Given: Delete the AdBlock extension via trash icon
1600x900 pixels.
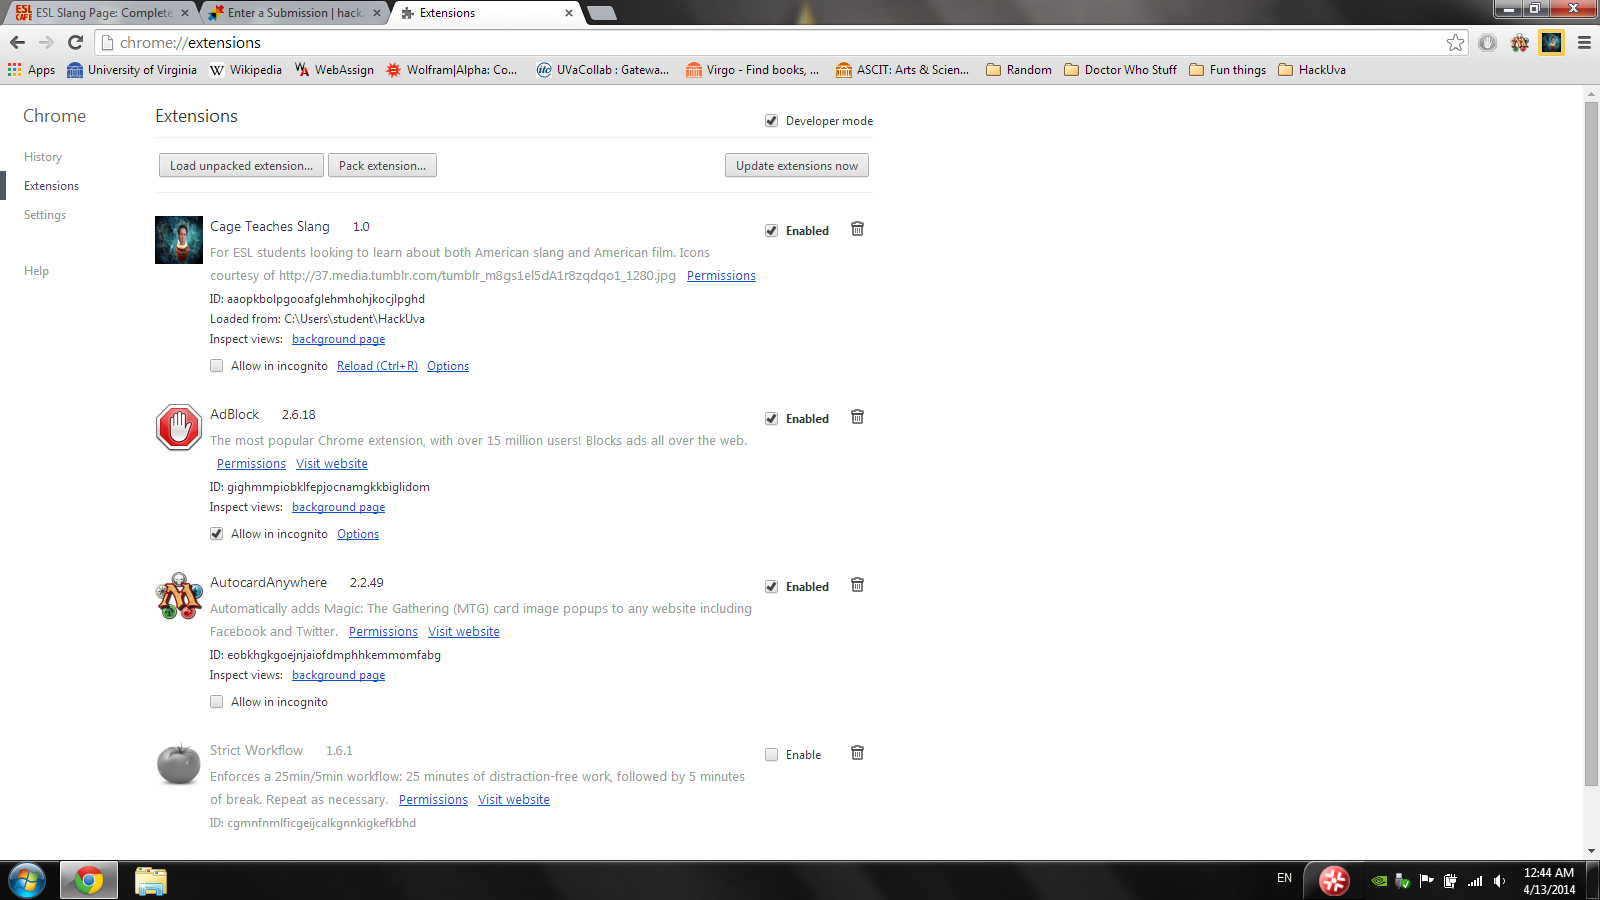Looking at the screenshot, I should (x=857, y=417).
